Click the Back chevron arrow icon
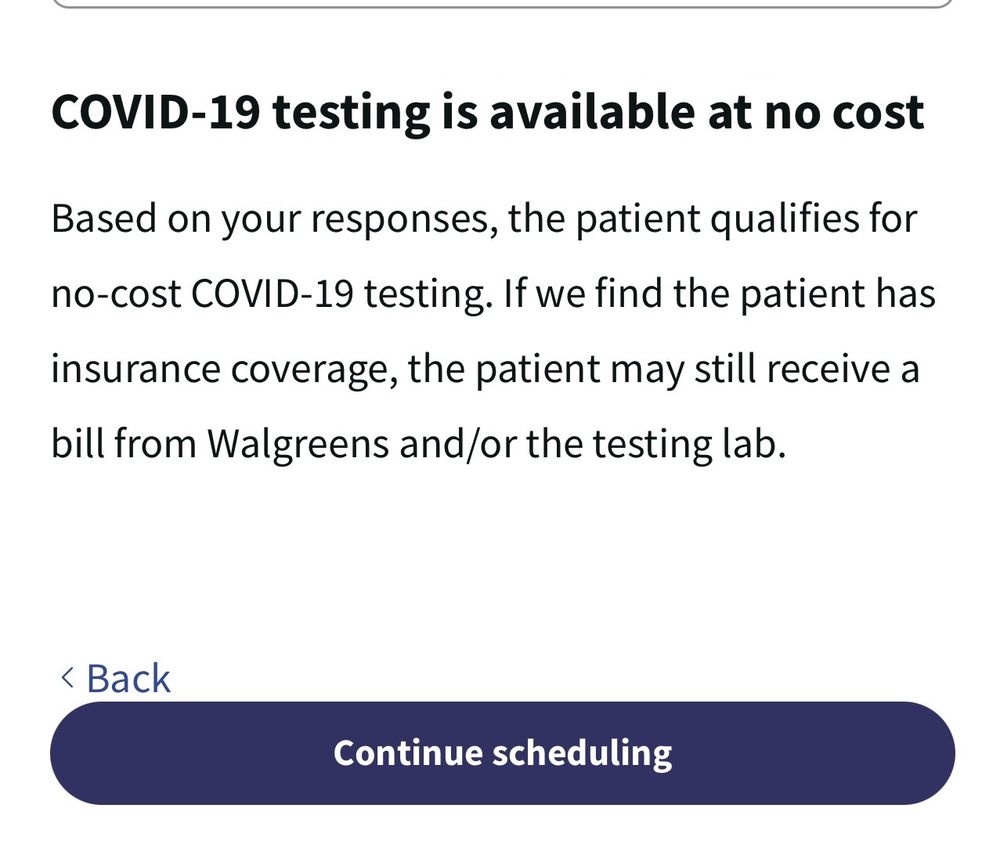The height and width of the screenshot is (866, 1000). tap(67, 679)
